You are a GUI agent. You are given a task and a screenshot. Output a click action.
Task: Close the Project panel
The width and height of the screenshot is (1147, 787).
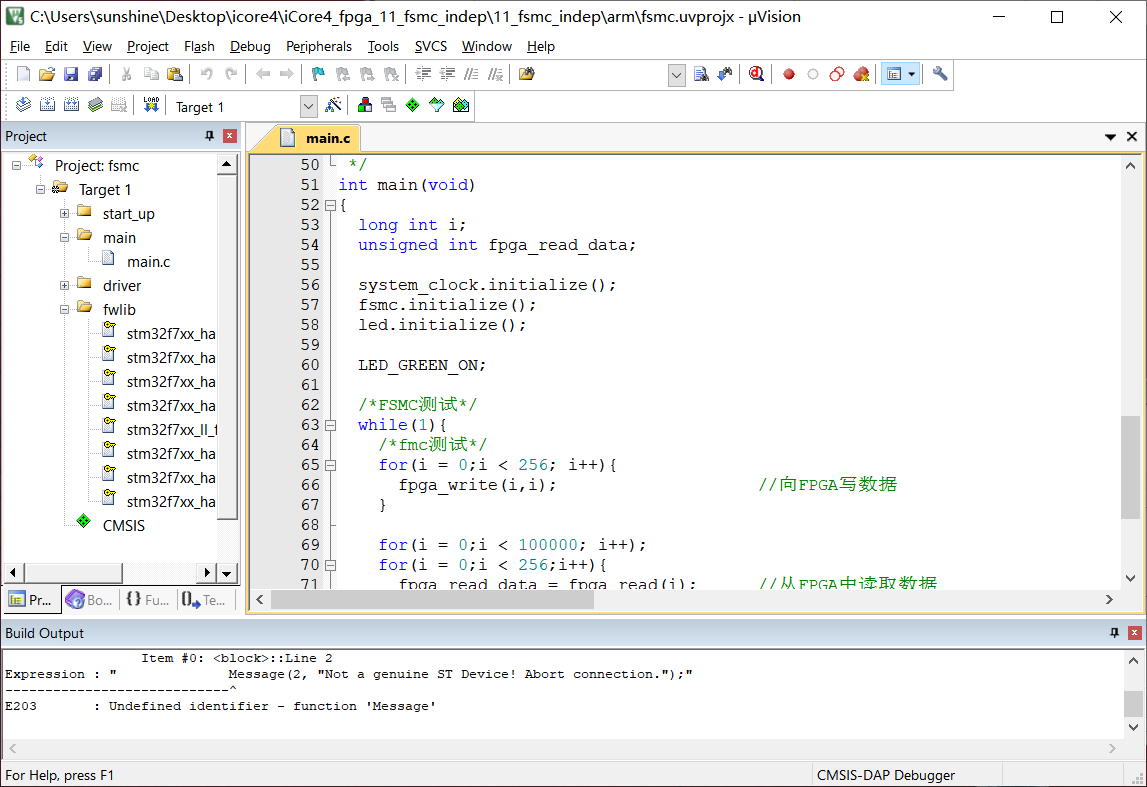pyautogui.click(x=230, y=136)
